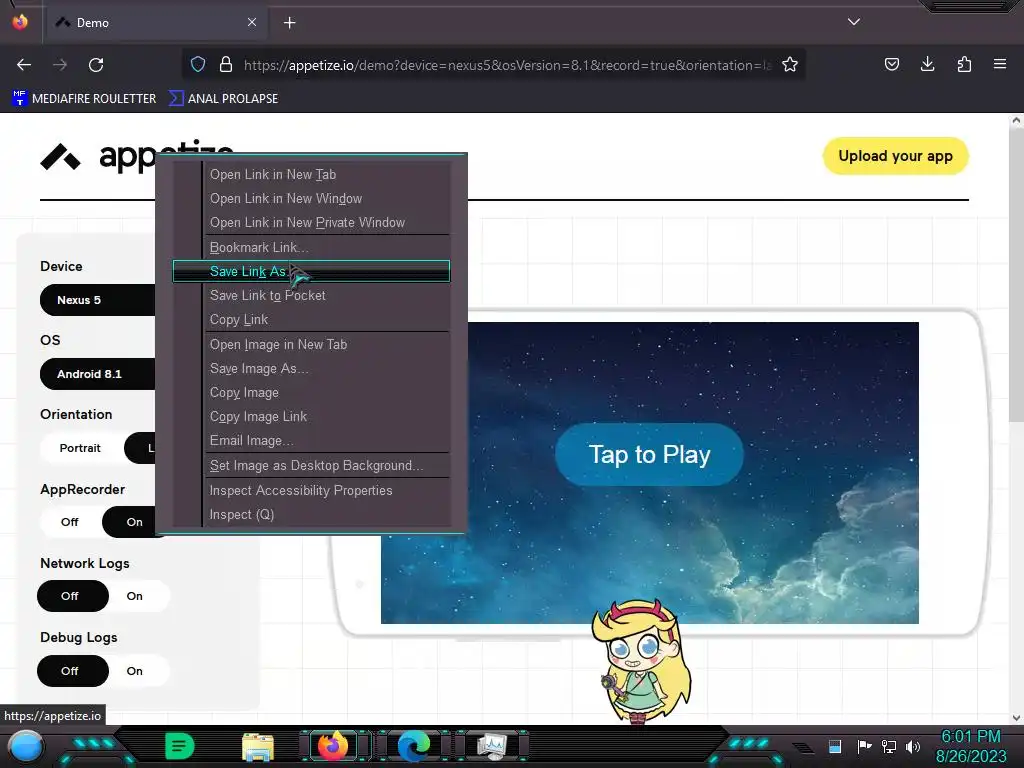Screen dimensions: 1024x768
Task: Open site security lock info
Action: click(226, 65)
